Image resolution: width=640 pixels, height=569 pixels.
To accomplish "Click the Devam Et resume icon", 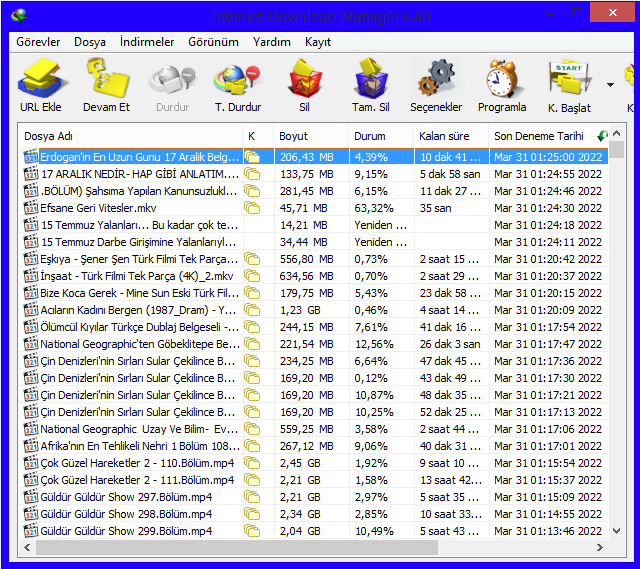I will coord(107,78).
